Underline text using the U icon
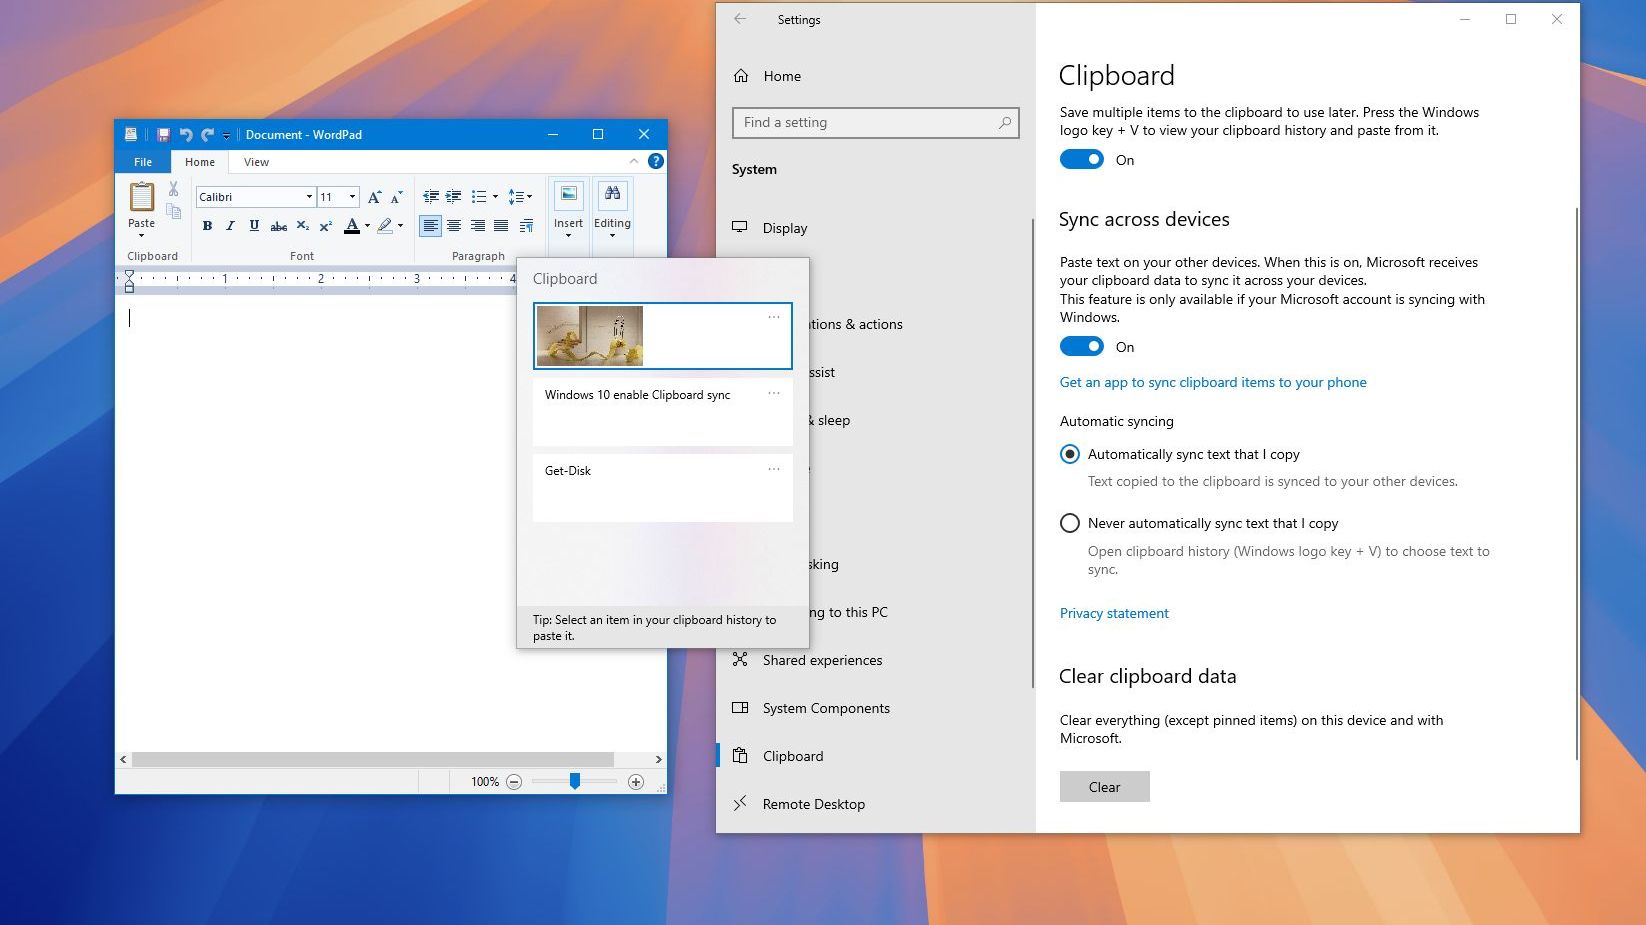Screen dimensions: 1646x925 pos(254,226)
